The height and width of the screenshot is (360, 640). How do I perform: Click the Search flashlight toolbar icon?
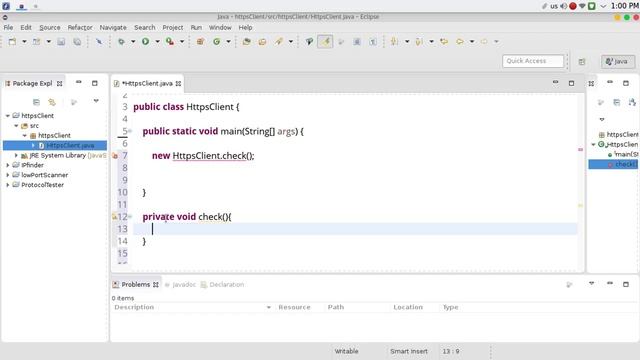tap(279, 42)
